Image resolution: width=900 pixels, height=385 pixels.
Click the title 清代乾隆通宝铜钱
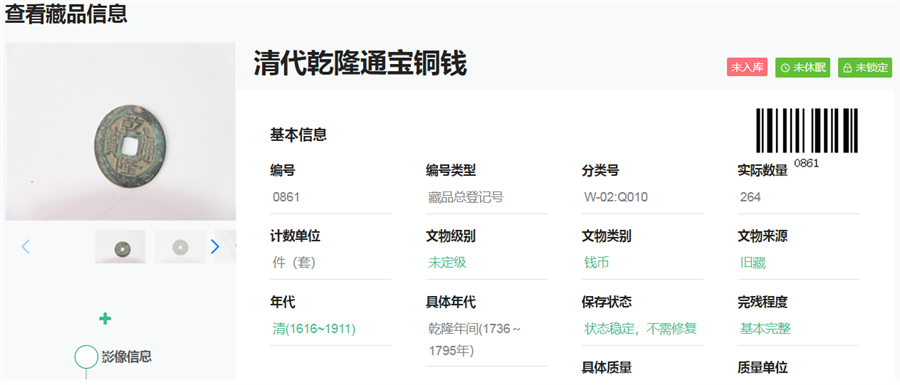(360, 63)
